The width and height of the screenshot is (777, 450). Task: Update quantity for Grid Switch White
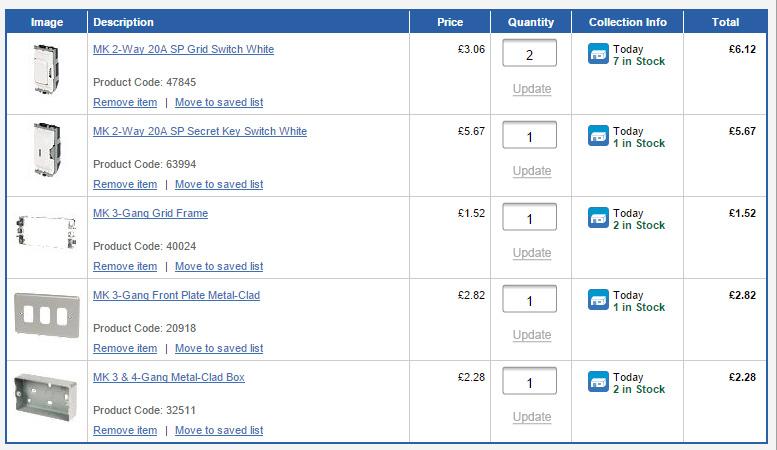tap(531, 89)
